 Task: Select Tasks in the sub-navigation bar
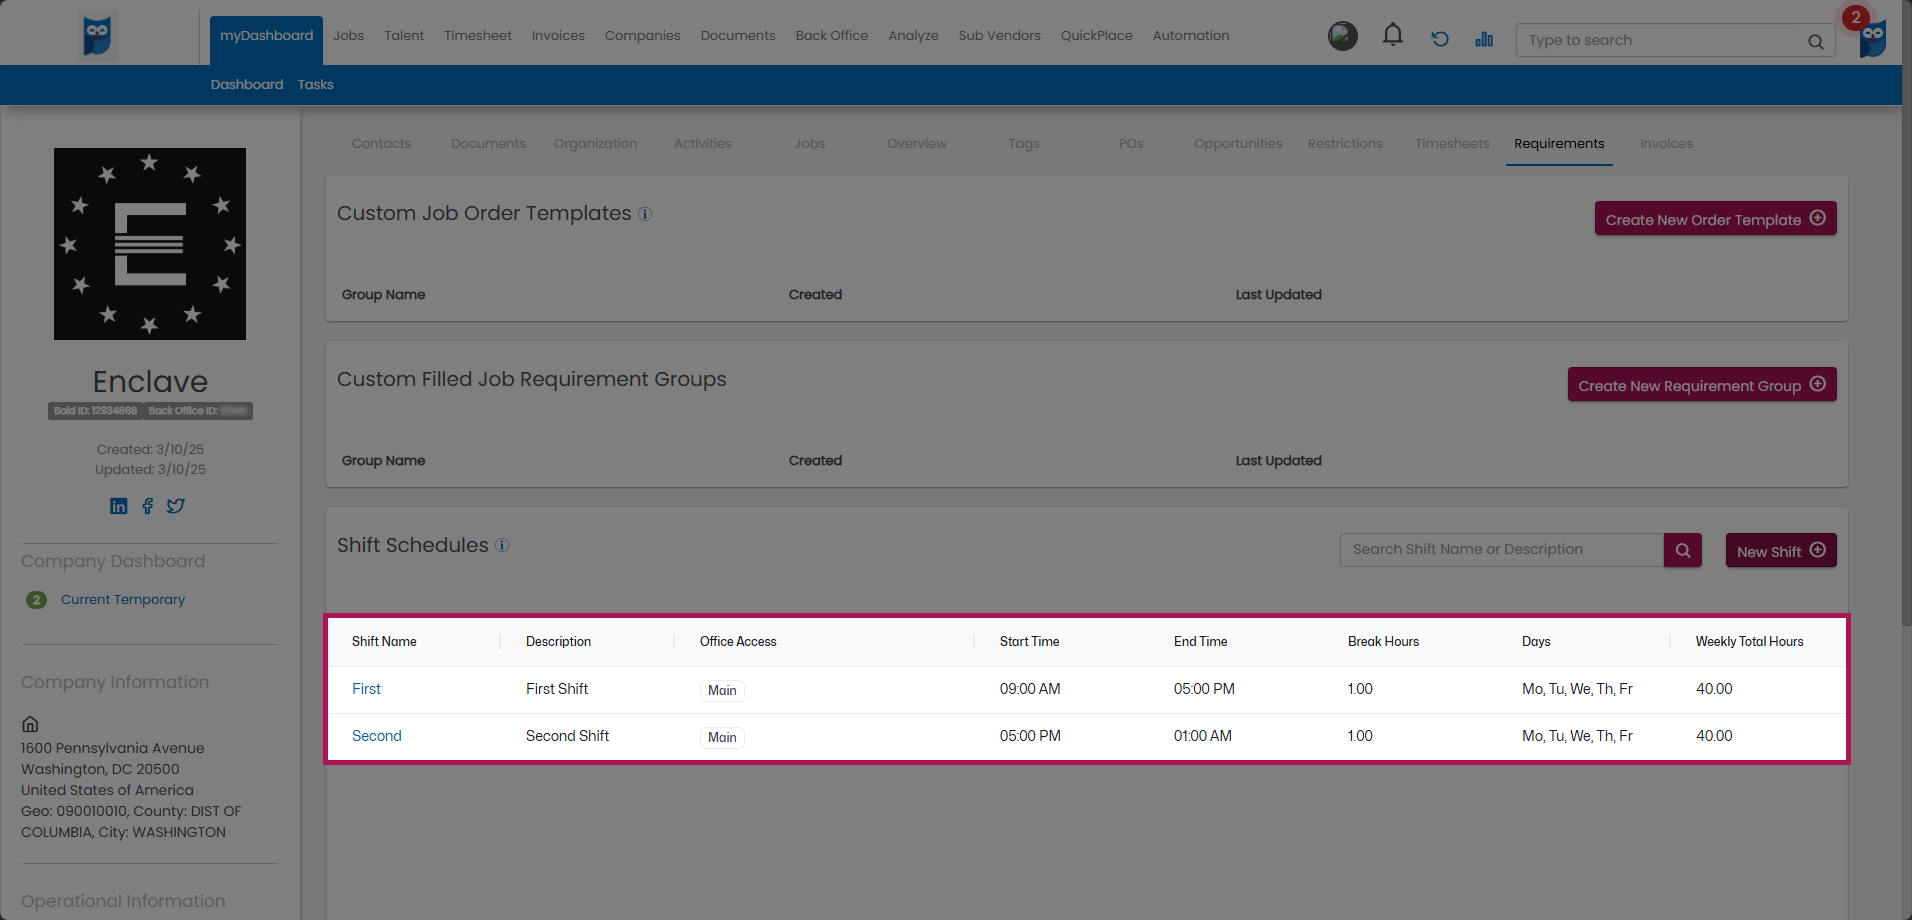[315, 85]
